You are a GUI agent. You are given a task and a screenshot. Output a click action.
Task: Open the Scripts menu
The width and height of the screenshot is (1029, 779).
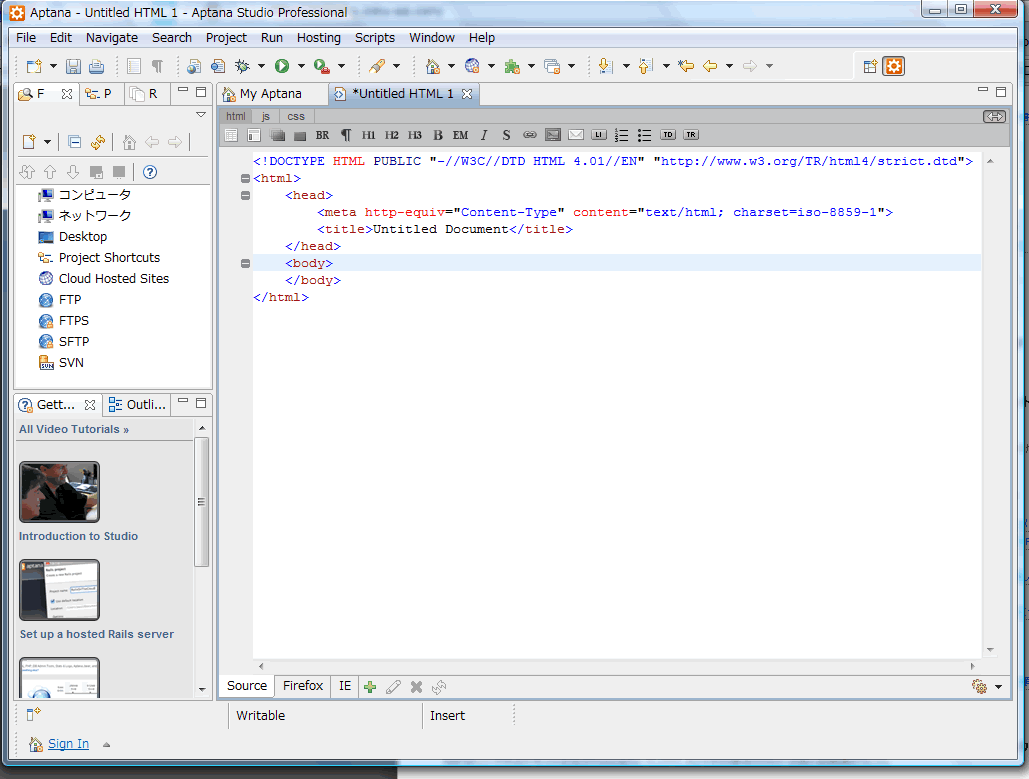(375, 38)
